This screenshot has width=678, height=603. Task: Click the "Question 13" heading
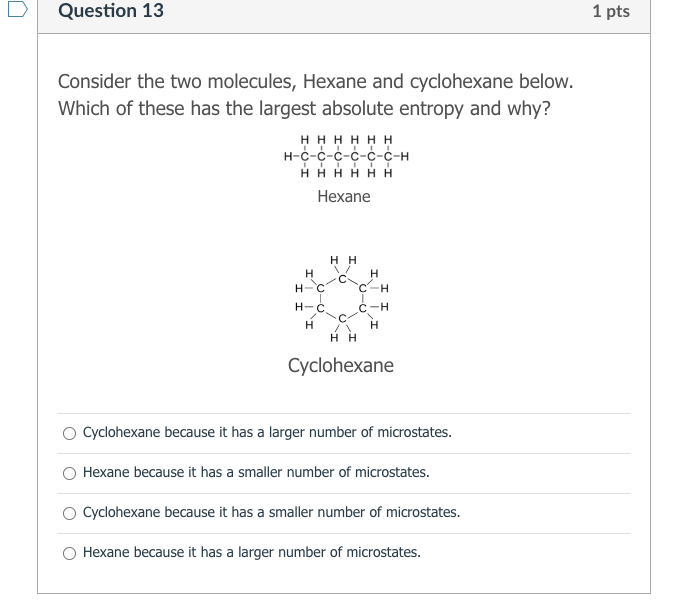(x=111, y=11)
